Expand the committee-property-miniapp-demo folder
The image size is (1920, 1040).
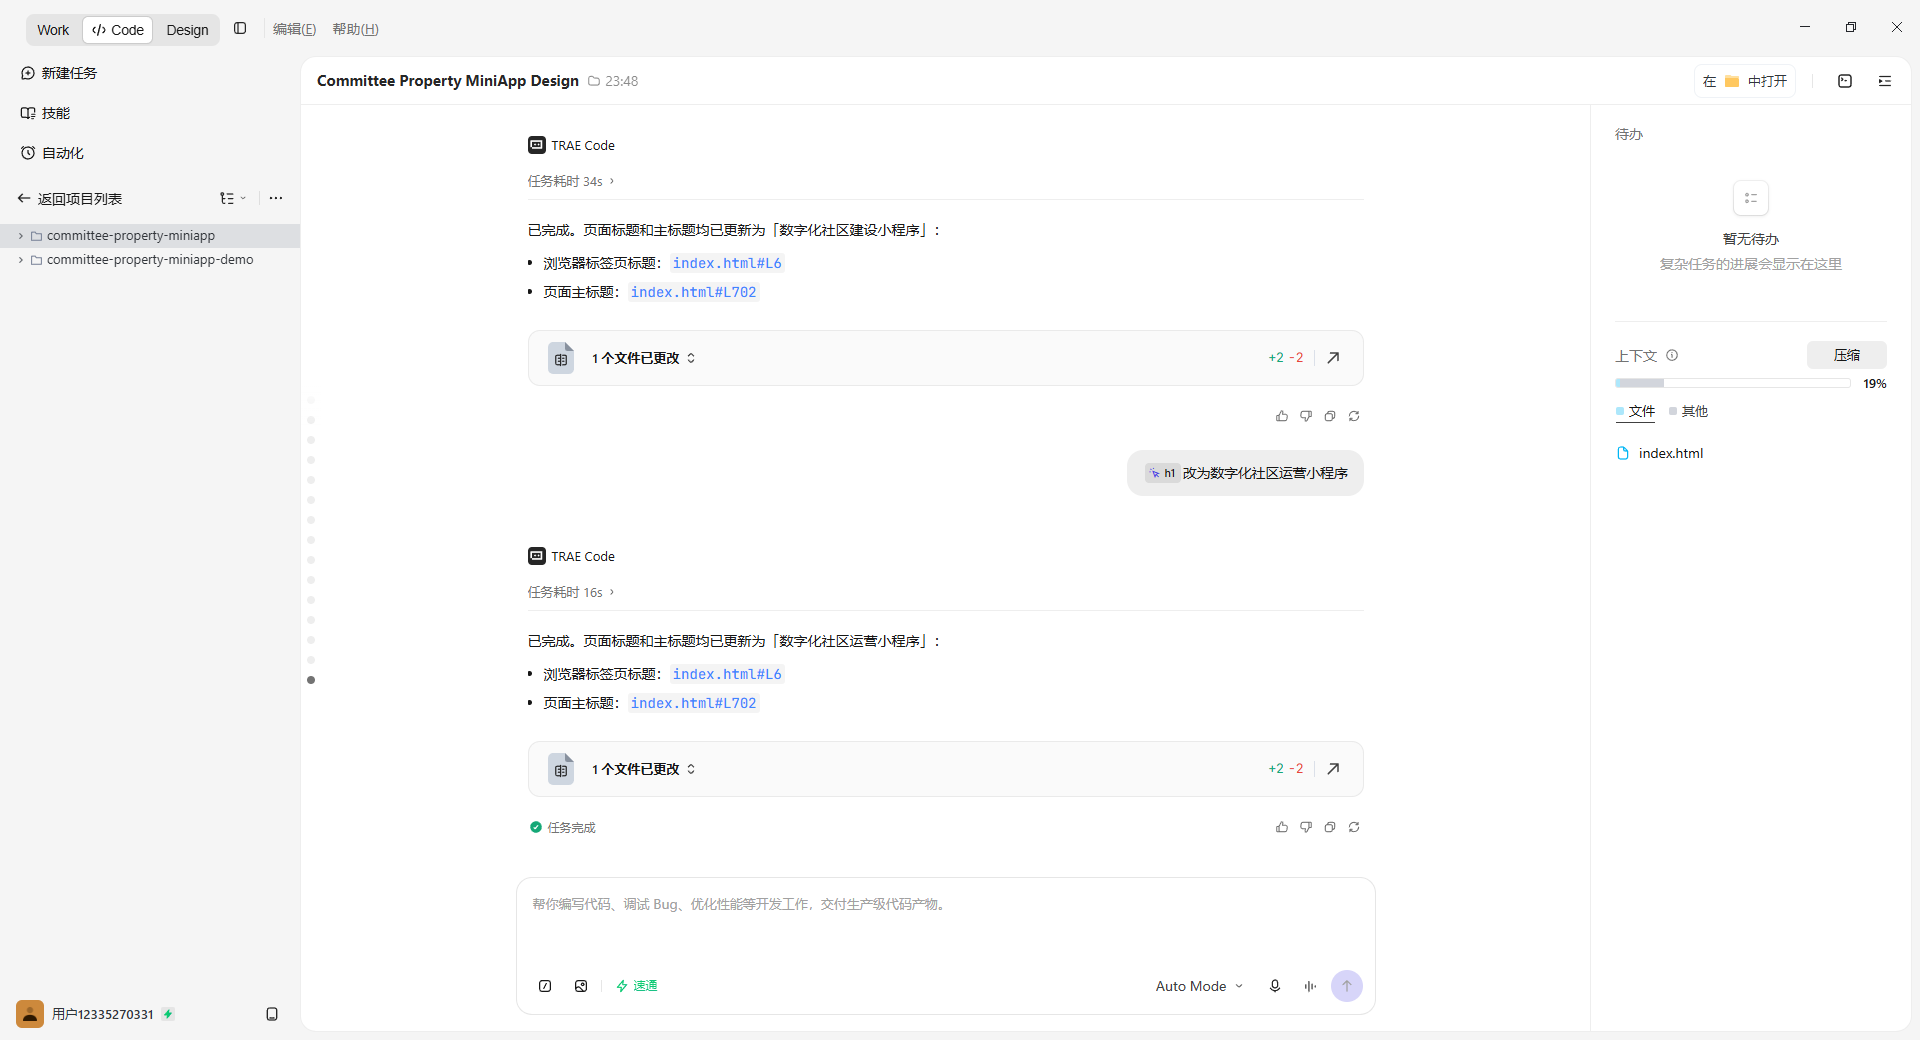[x=21, y=260]
